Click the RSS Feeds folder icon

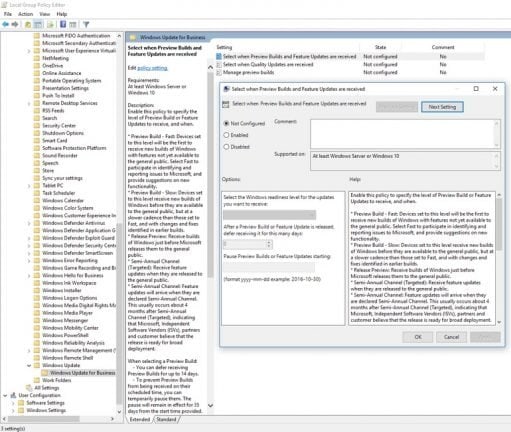click(37, 110)
